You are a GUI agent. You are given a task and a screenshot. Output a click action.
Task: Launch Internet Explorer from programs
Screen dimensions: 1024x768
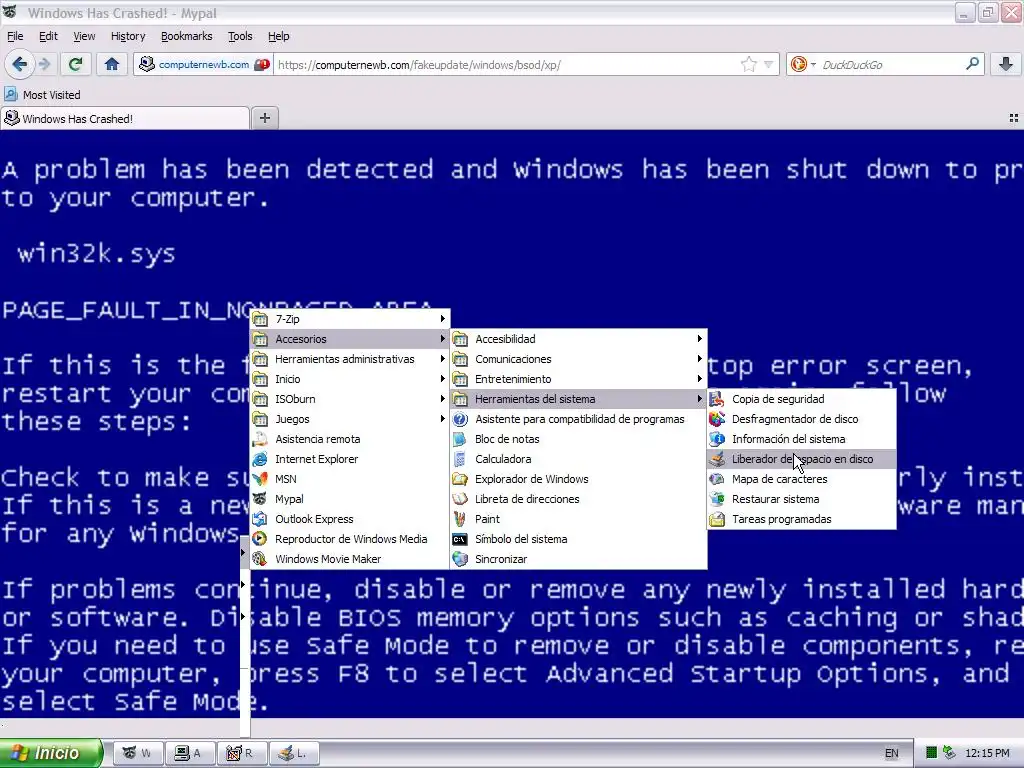click(x=350, y=459)
